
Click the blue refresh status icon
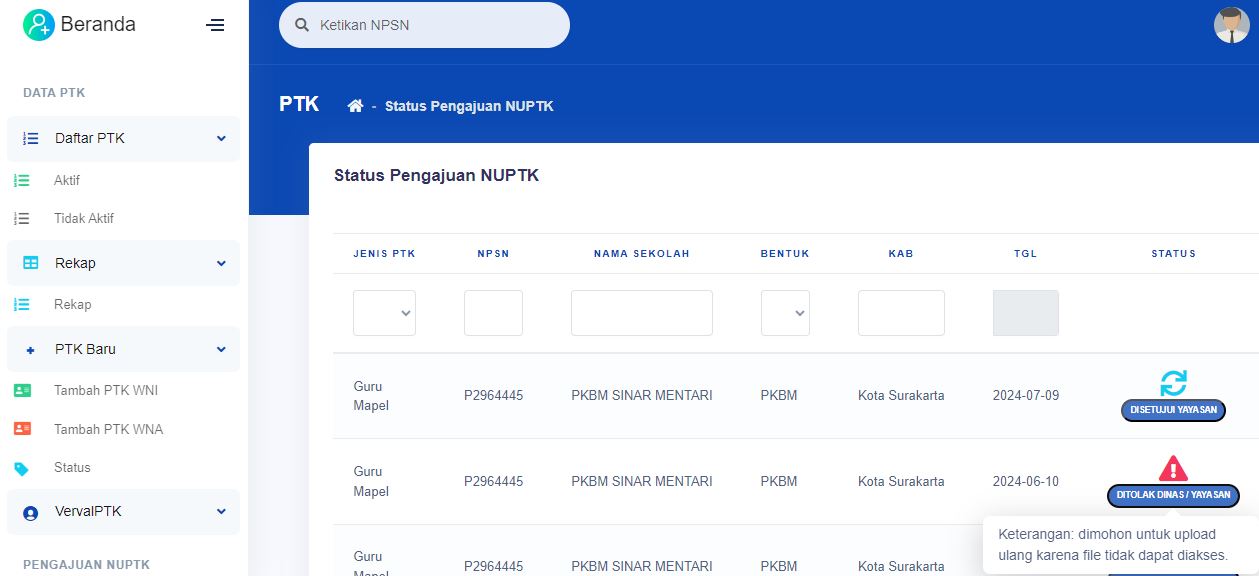[1173, 382]
